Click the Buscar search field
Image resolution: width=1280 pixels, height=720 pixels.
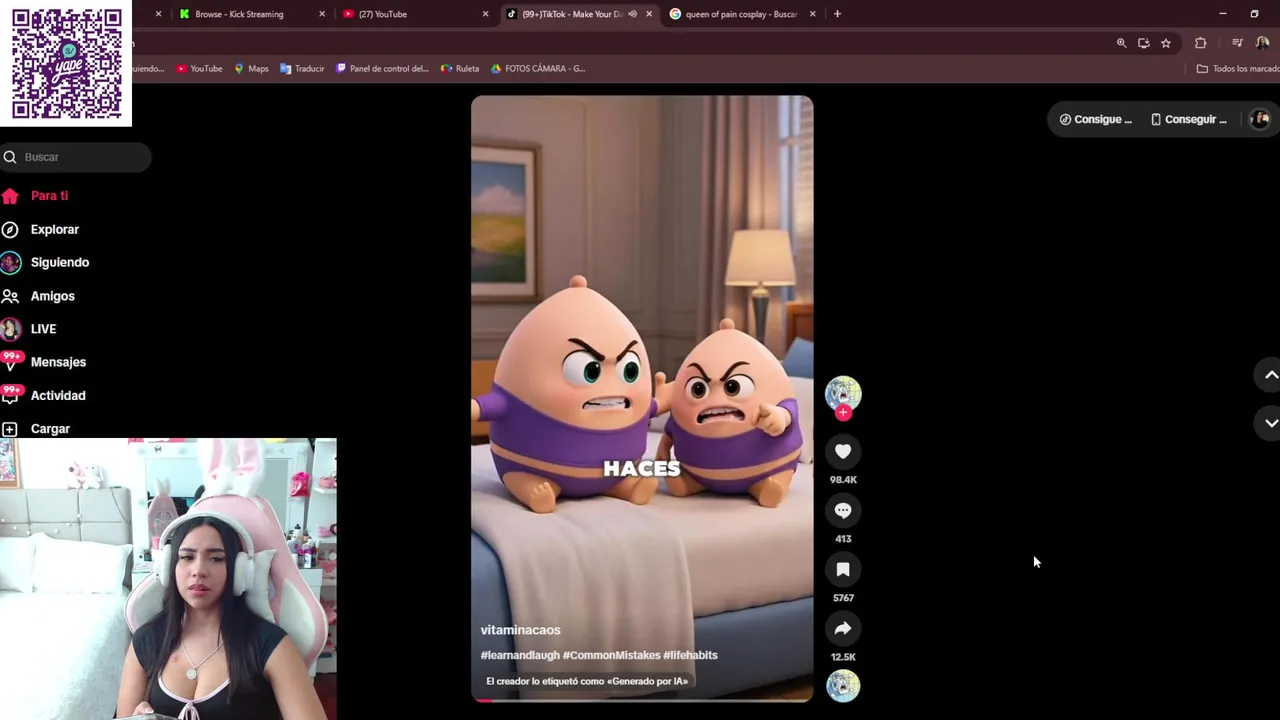click(76, 157)
